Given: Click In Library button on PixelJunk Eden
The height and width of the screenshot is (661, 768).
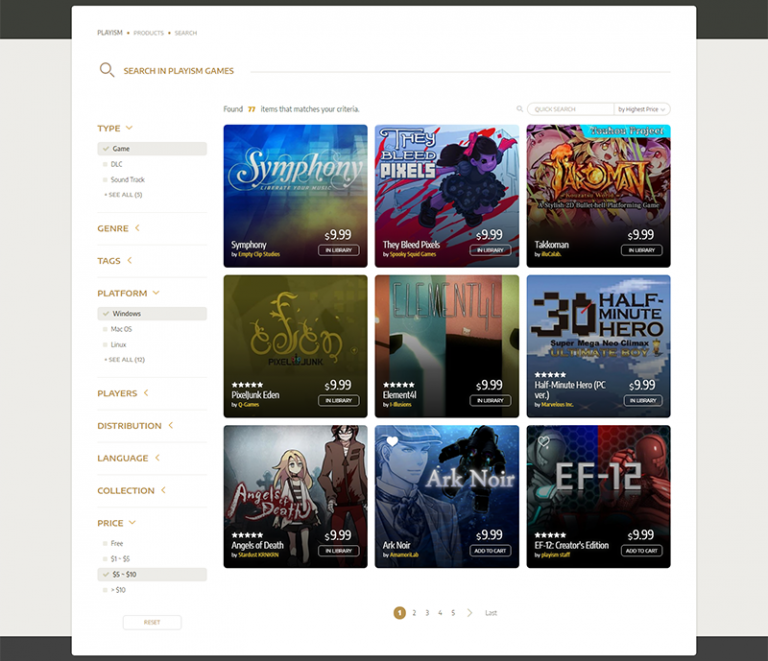Looking at the screenshot, I should [338, 401].
